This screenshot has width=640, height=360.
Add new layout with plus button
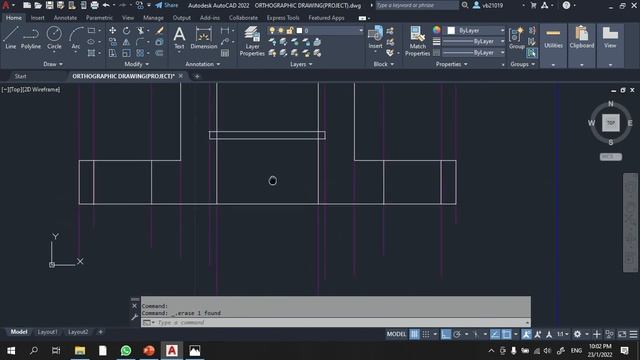click(x=100, y=332)
